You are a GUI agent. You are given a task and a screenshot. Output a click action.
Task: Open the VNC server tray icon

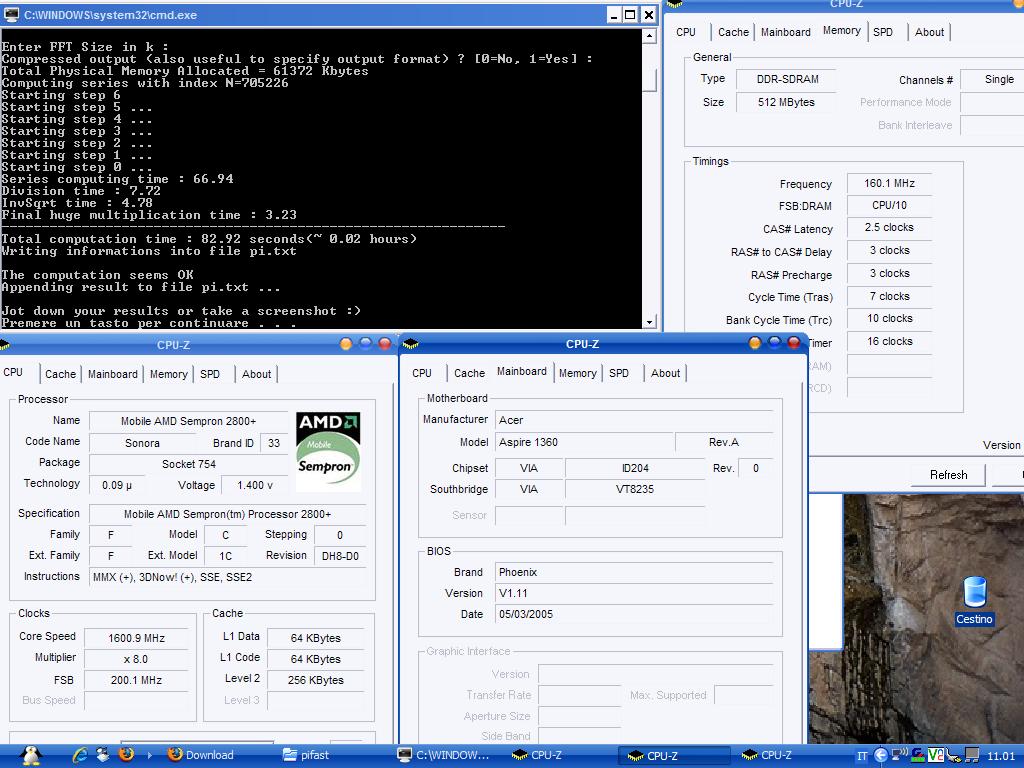(x=936, y=755)
